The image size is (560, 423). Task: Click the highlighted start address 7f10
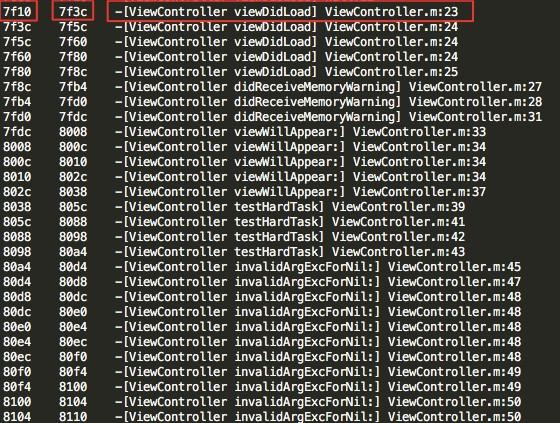[18, 12]
